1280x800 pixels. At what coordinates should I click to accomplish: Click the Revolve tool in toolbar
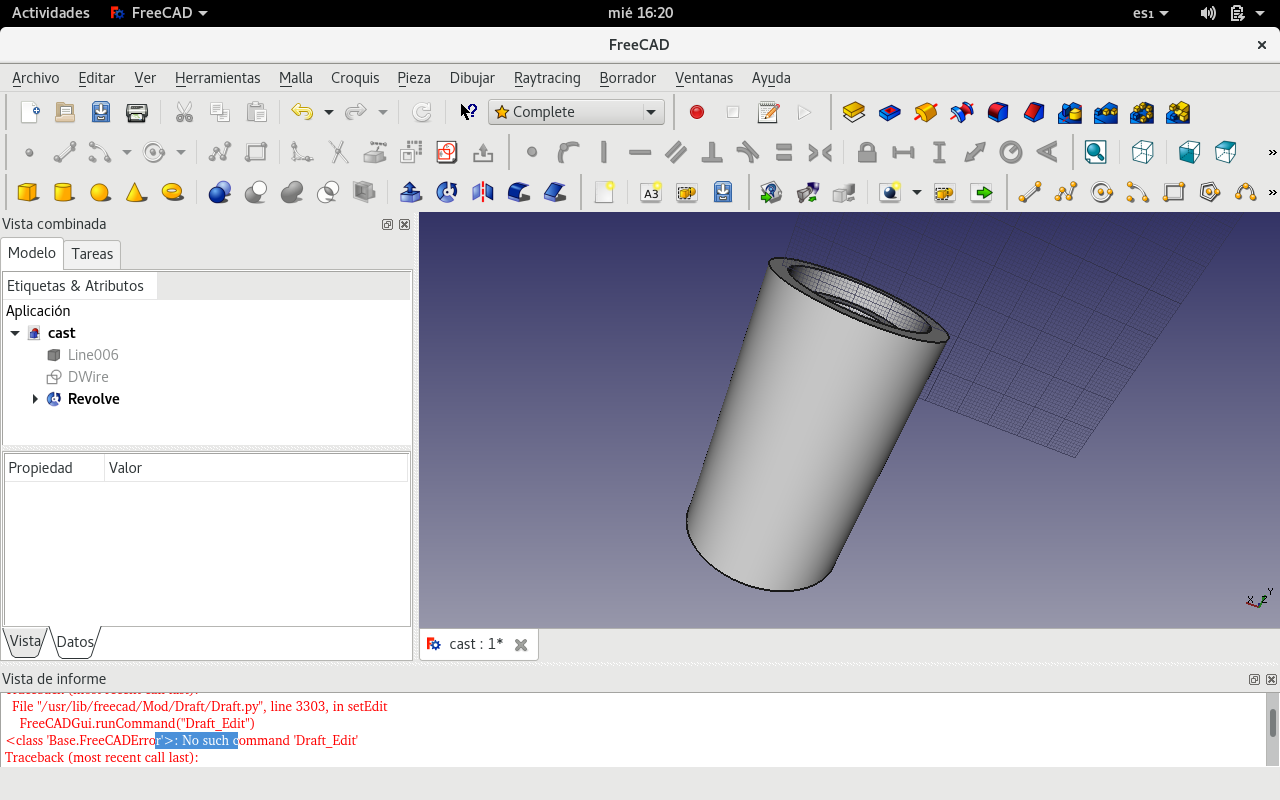click(447, 192)
